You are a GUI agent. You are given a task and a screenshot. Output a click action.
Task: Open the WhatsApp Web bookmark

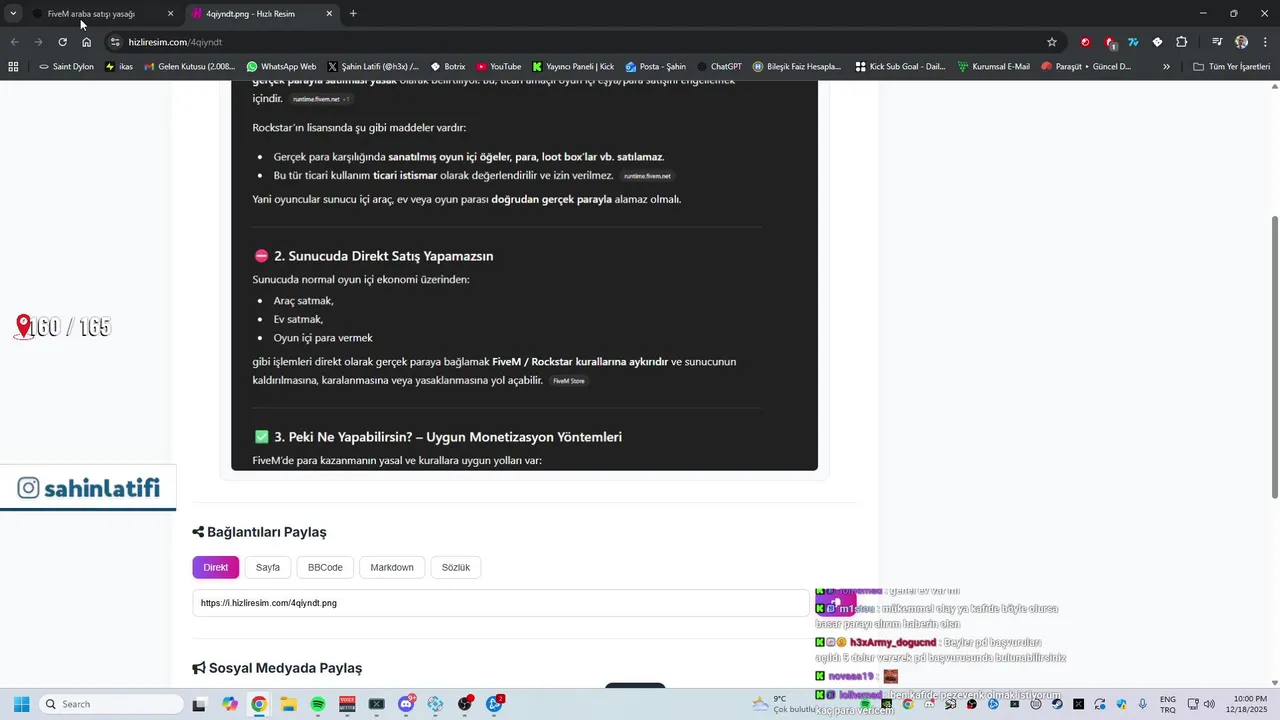(x=281, y=67)
